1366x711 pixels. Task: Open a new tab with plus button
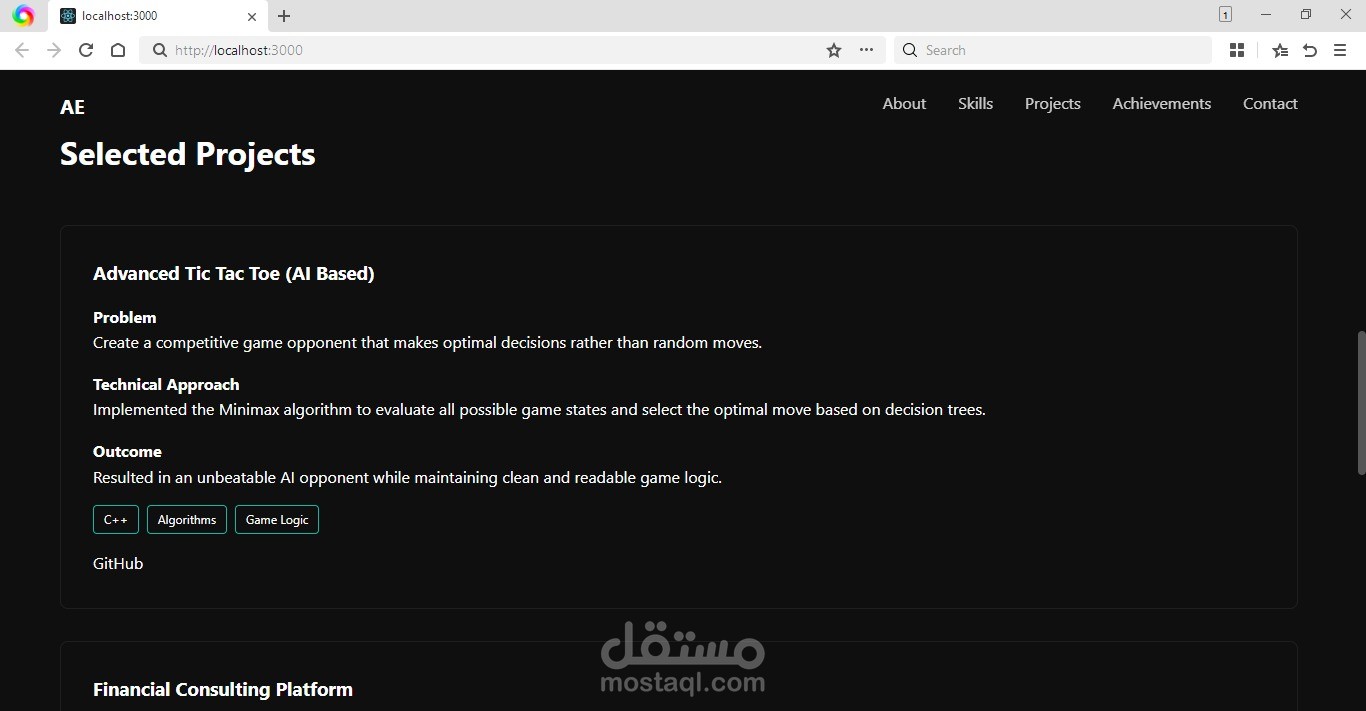pyautogui.click(x=284, y=16)
